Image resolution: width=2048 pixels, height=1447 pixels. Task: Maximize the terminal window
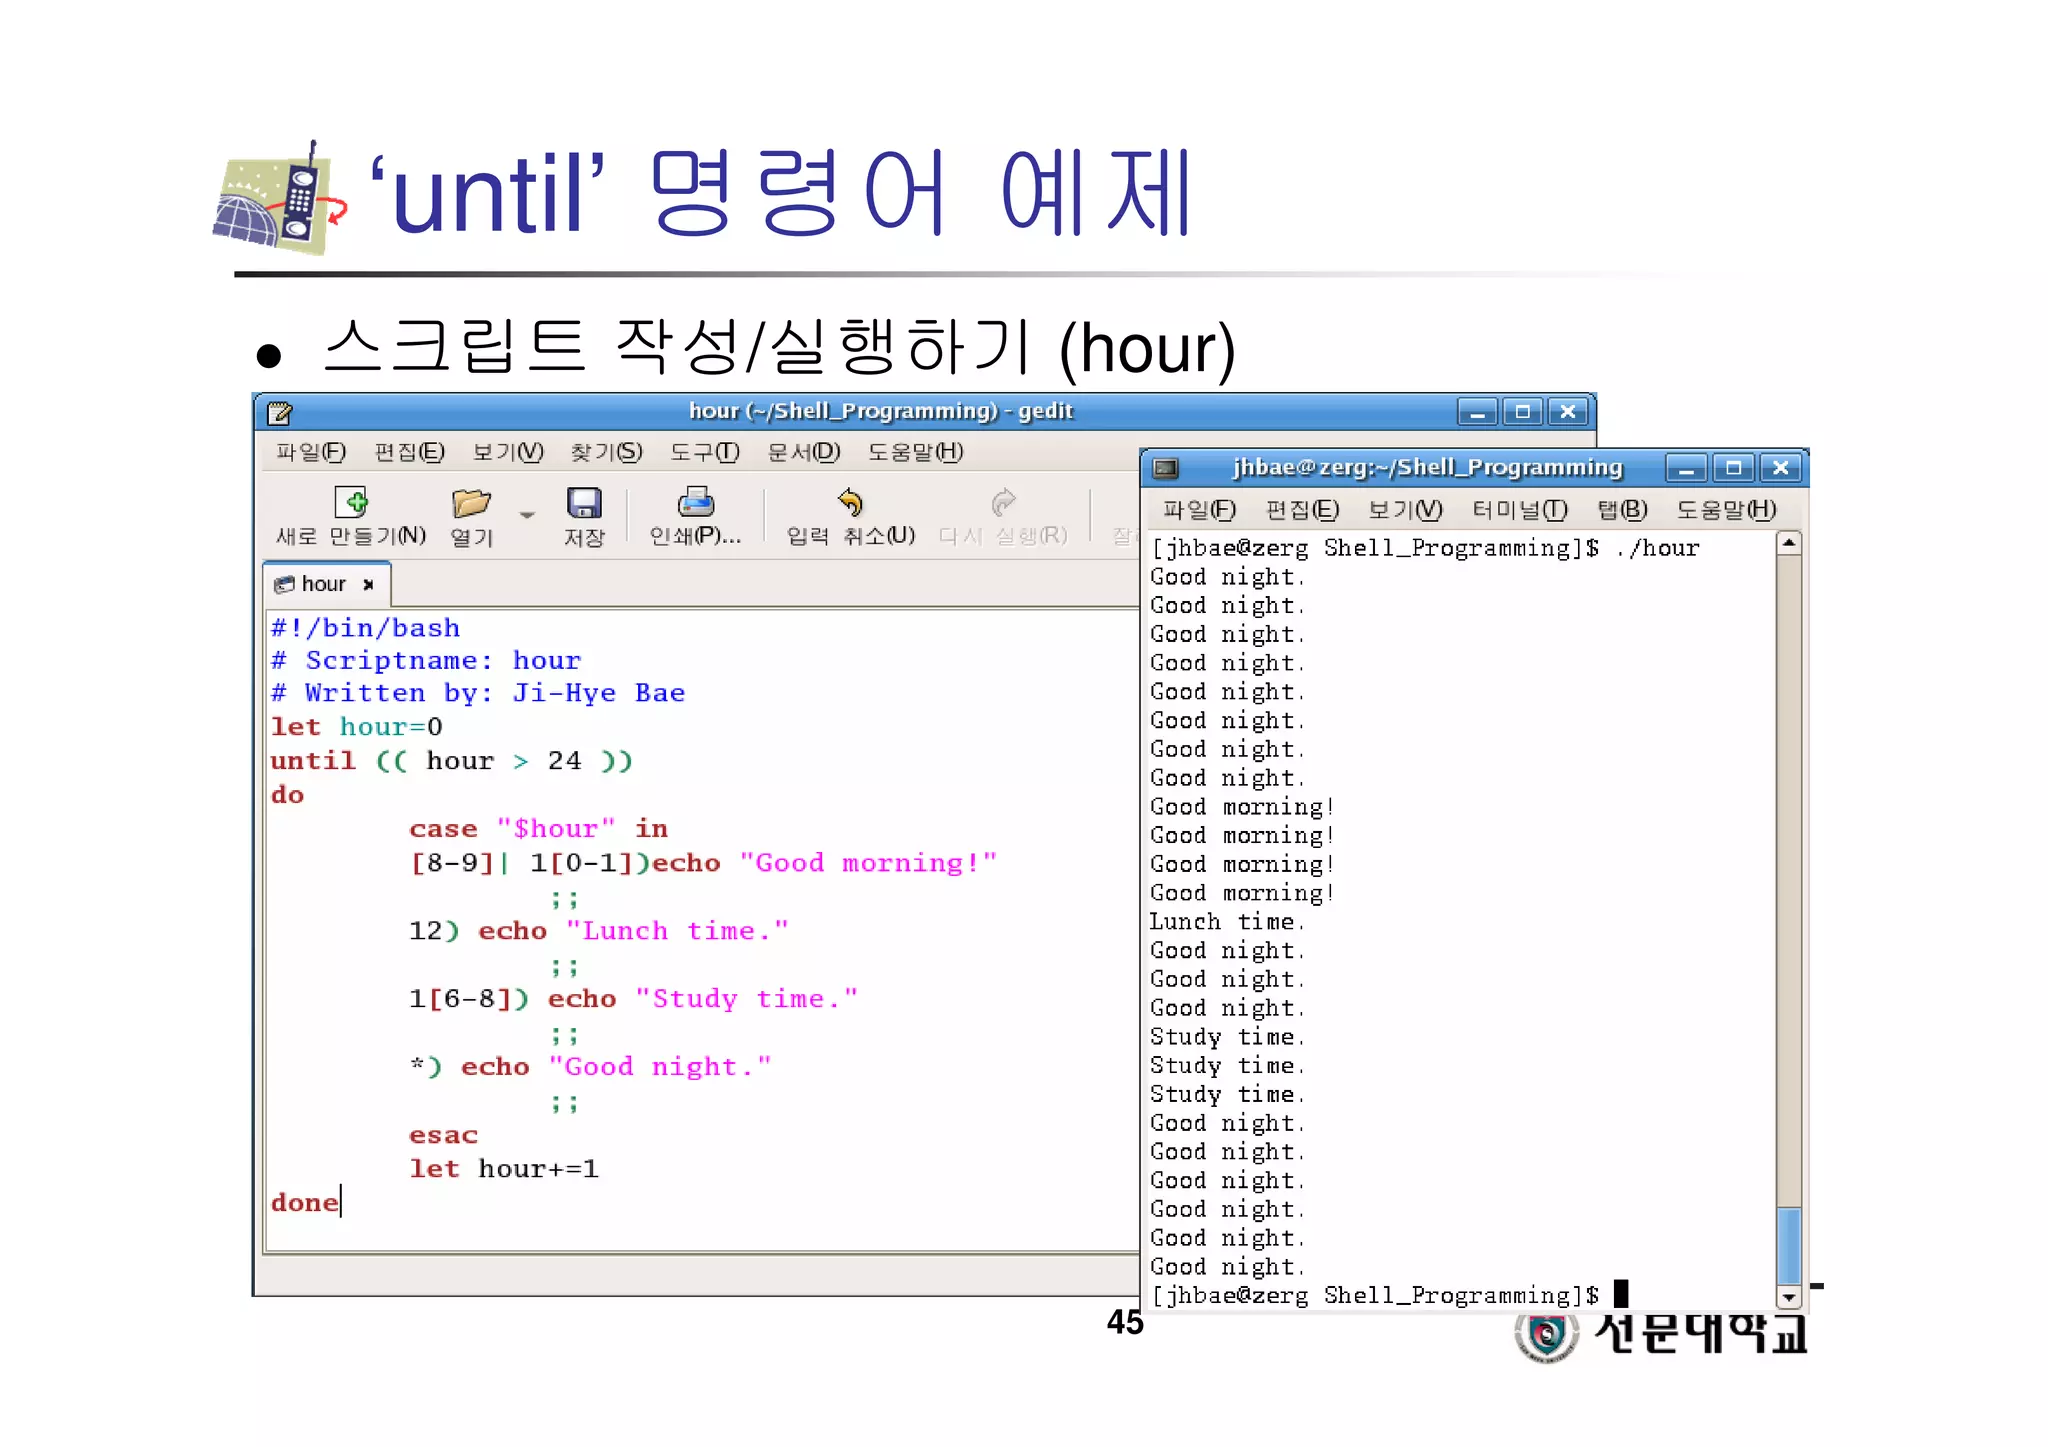click(x=1733, y=468)
